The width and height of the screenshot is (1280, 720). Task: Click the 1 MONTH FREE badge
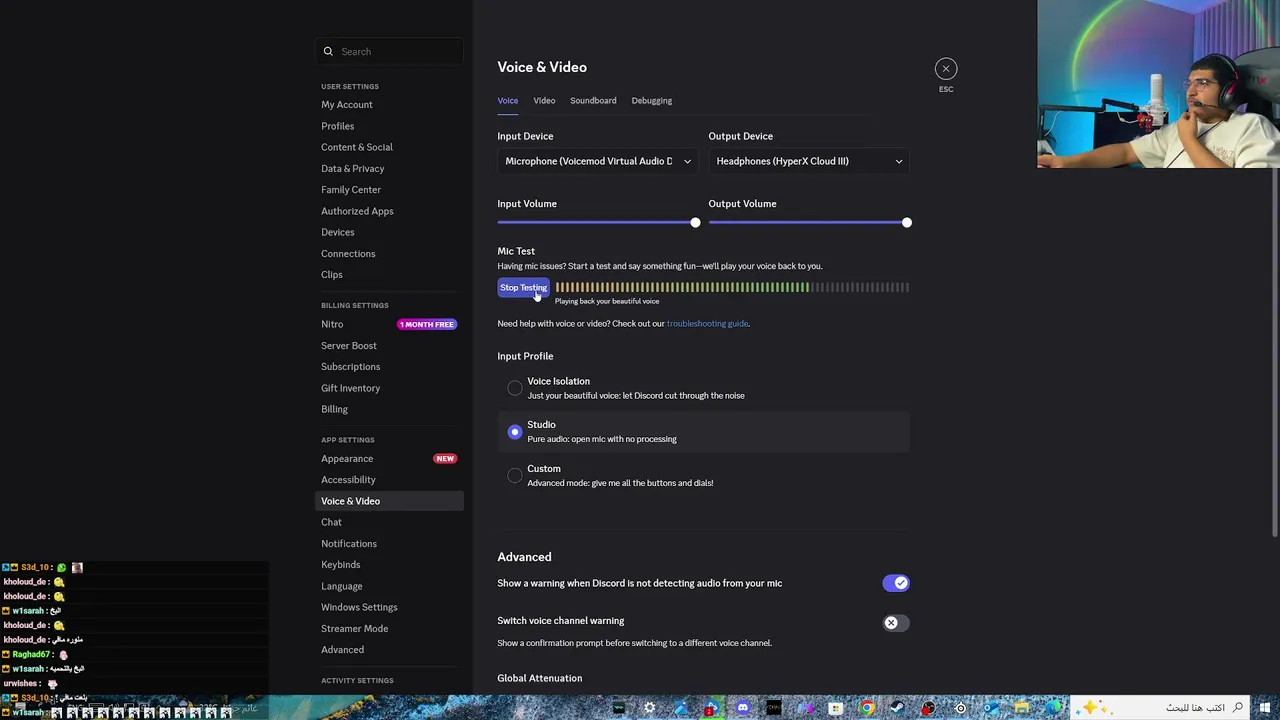427,324
